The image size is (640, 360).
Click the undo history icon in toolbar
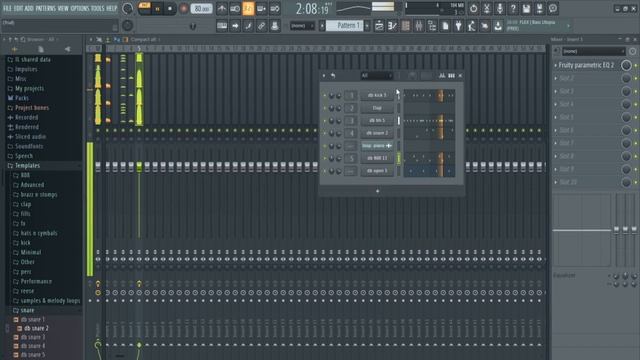(x=473, y=8)
